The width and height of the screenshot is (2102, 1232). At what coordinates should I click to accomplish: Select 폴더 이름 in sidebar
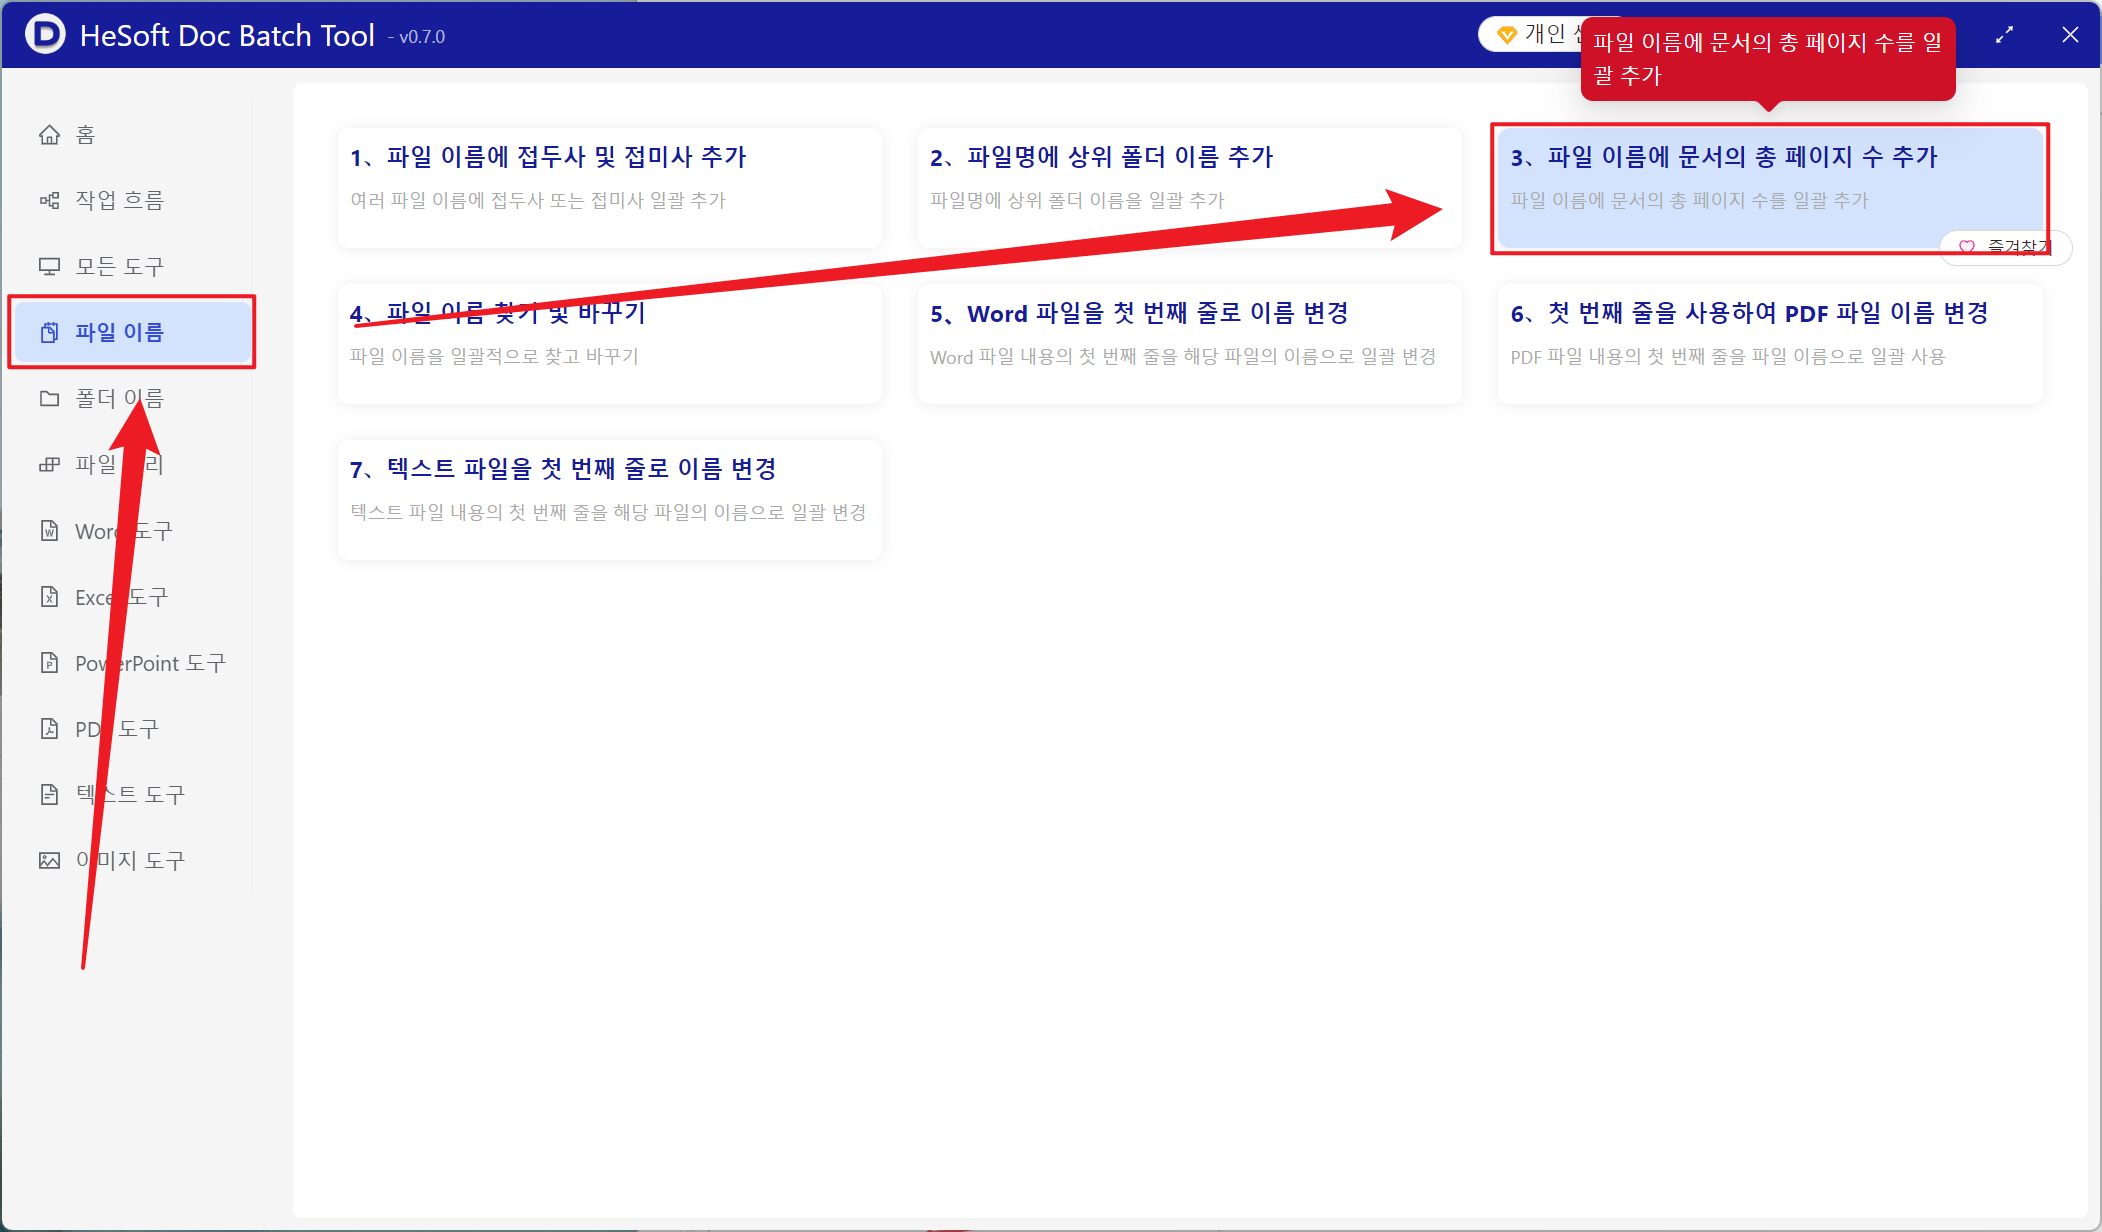pyautogui.click(x=132, y=398)
